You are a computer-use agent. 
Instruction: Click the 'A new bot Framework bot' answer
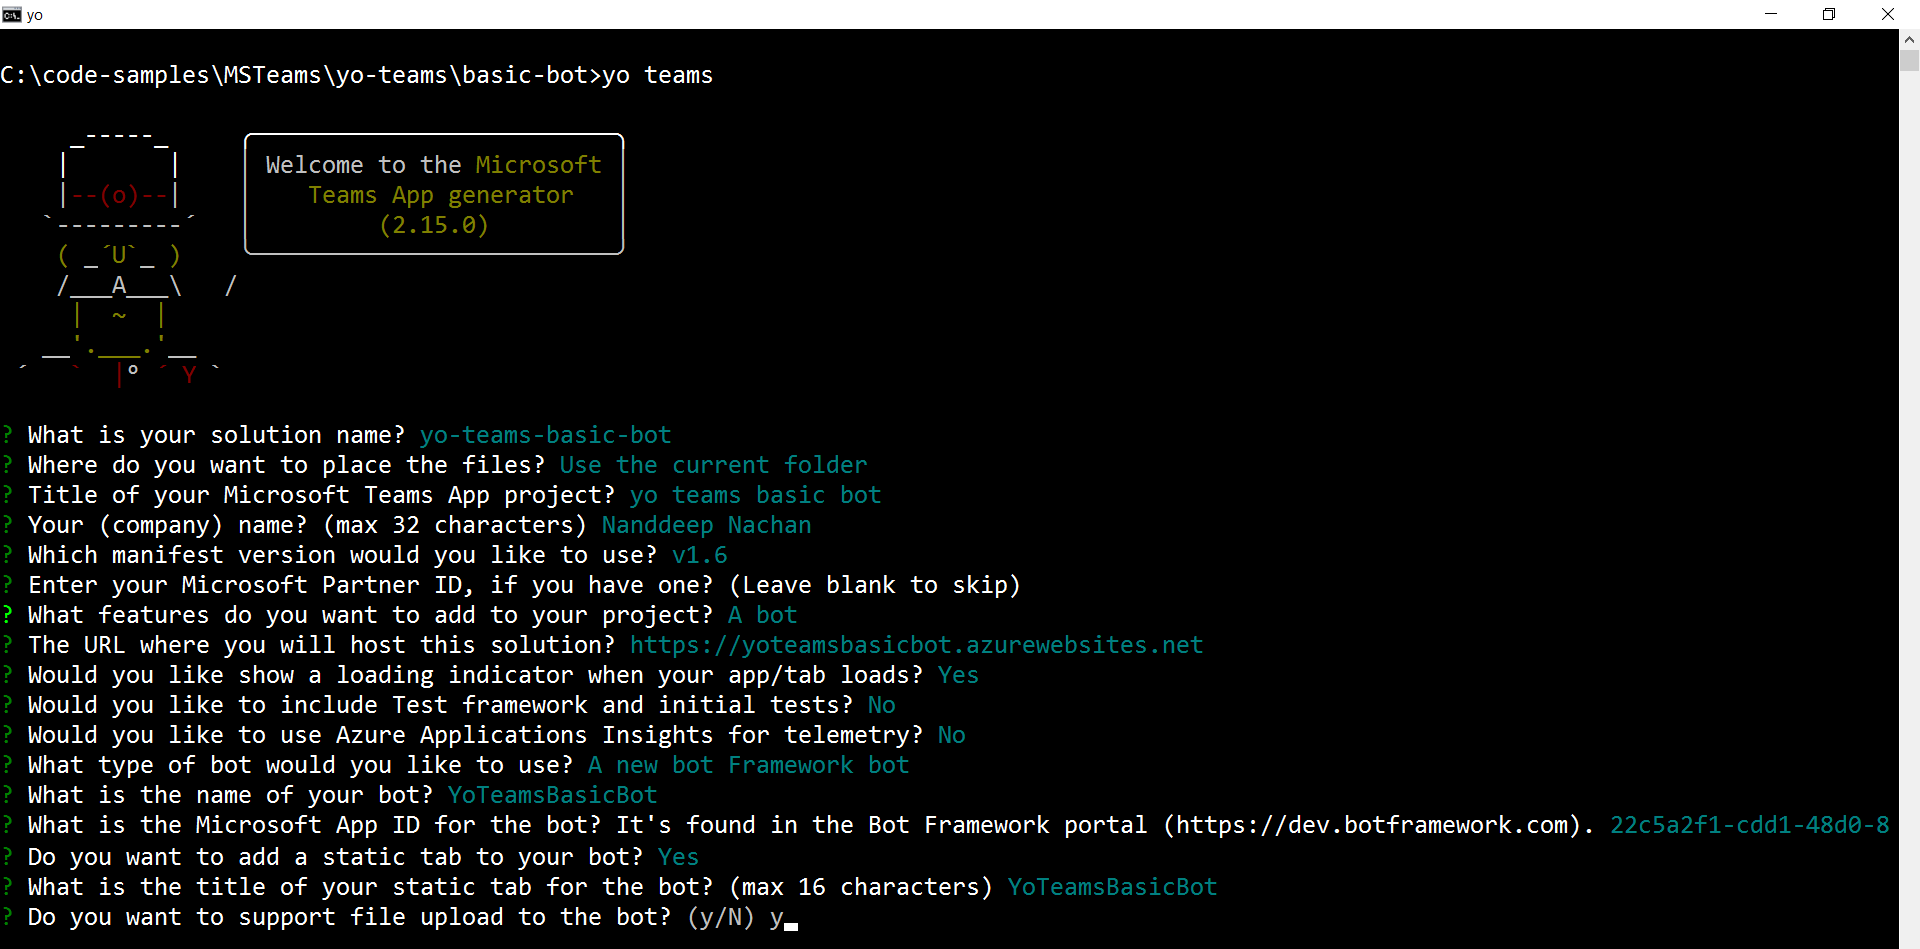click(748, 765)
